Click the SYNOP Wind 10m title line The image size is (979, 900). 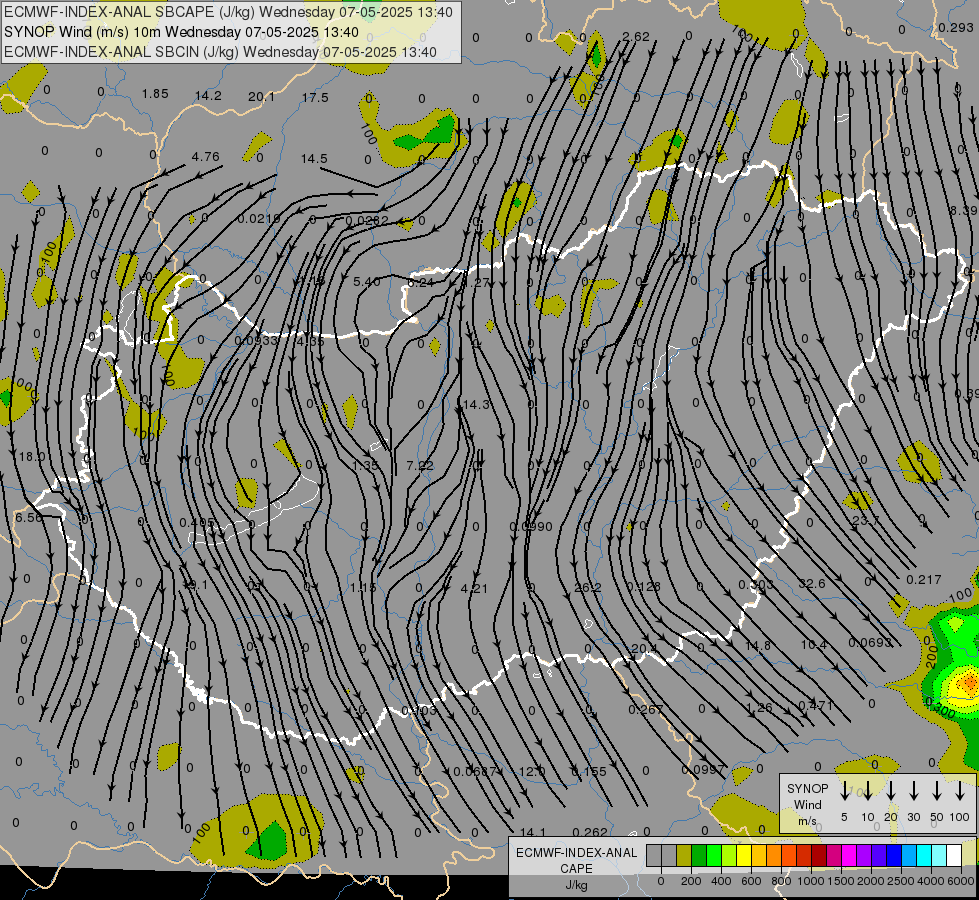182,32
